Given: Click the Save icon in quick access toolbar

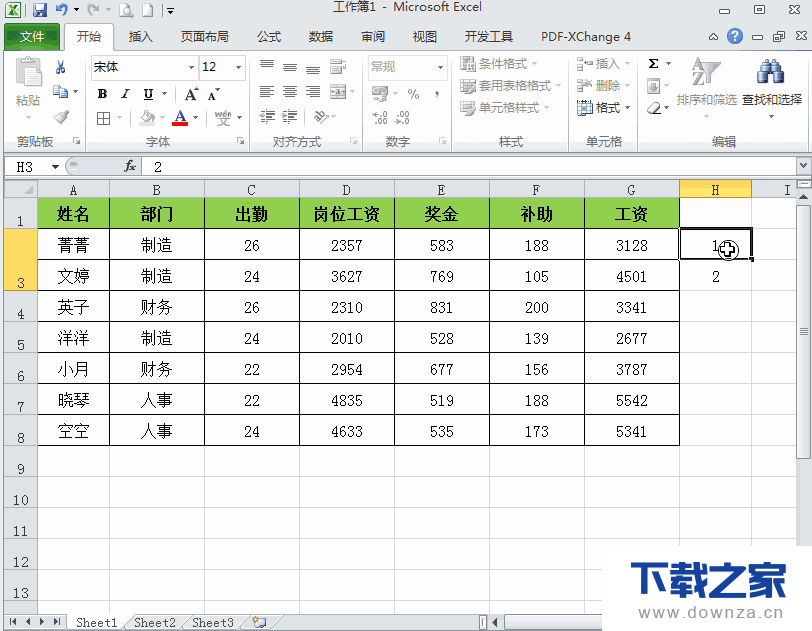Looking at the screenshot, I should [x=39, y=9].
